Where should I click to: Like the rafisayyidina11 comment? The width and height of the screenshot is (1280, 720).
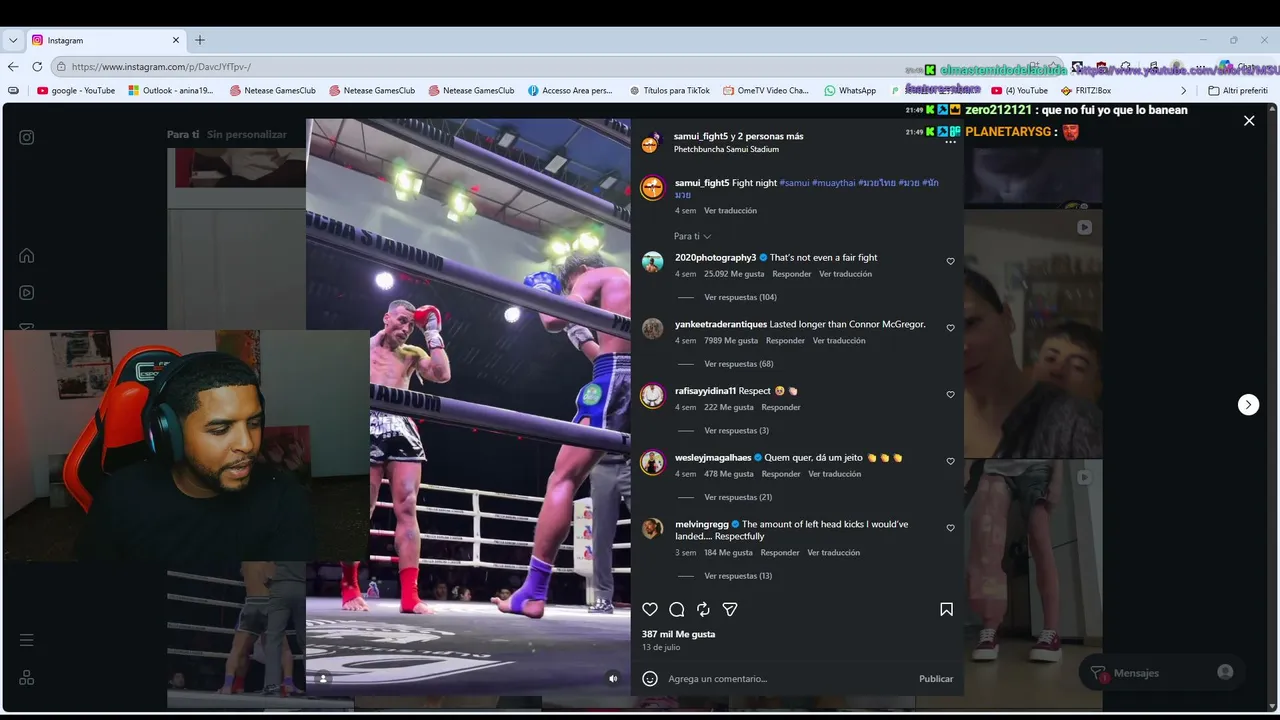[x=951, y=395]
